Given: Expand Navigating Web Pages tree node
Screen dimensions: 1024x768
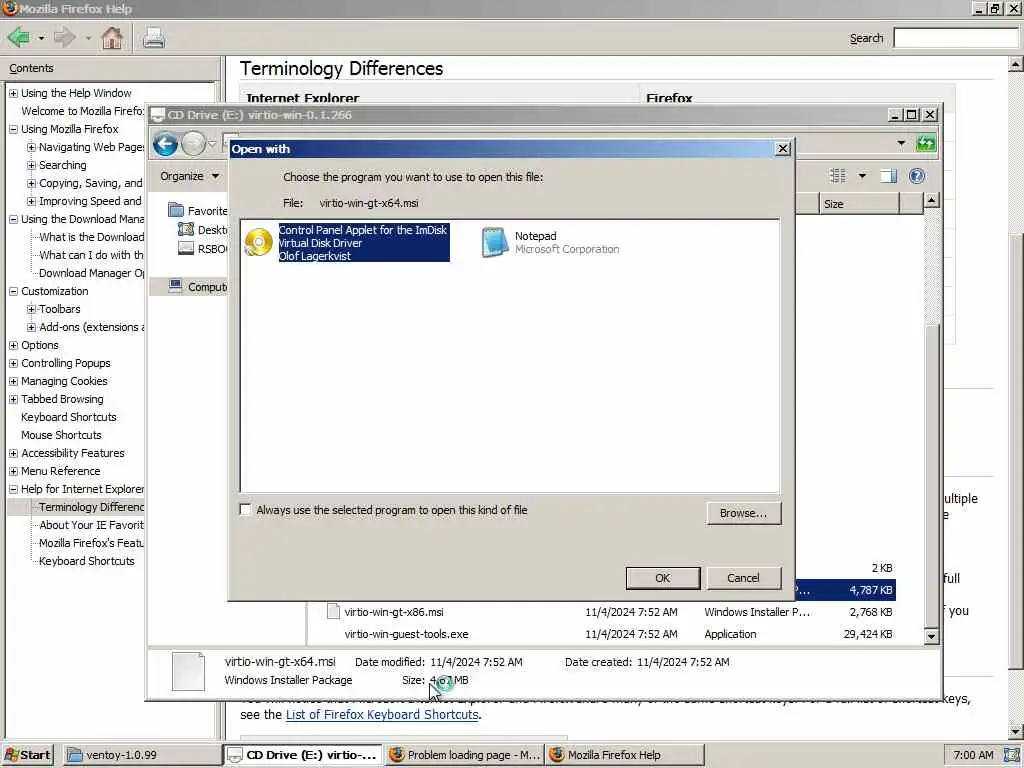Looking at the screenshot, I should click(x=31, y=148).
